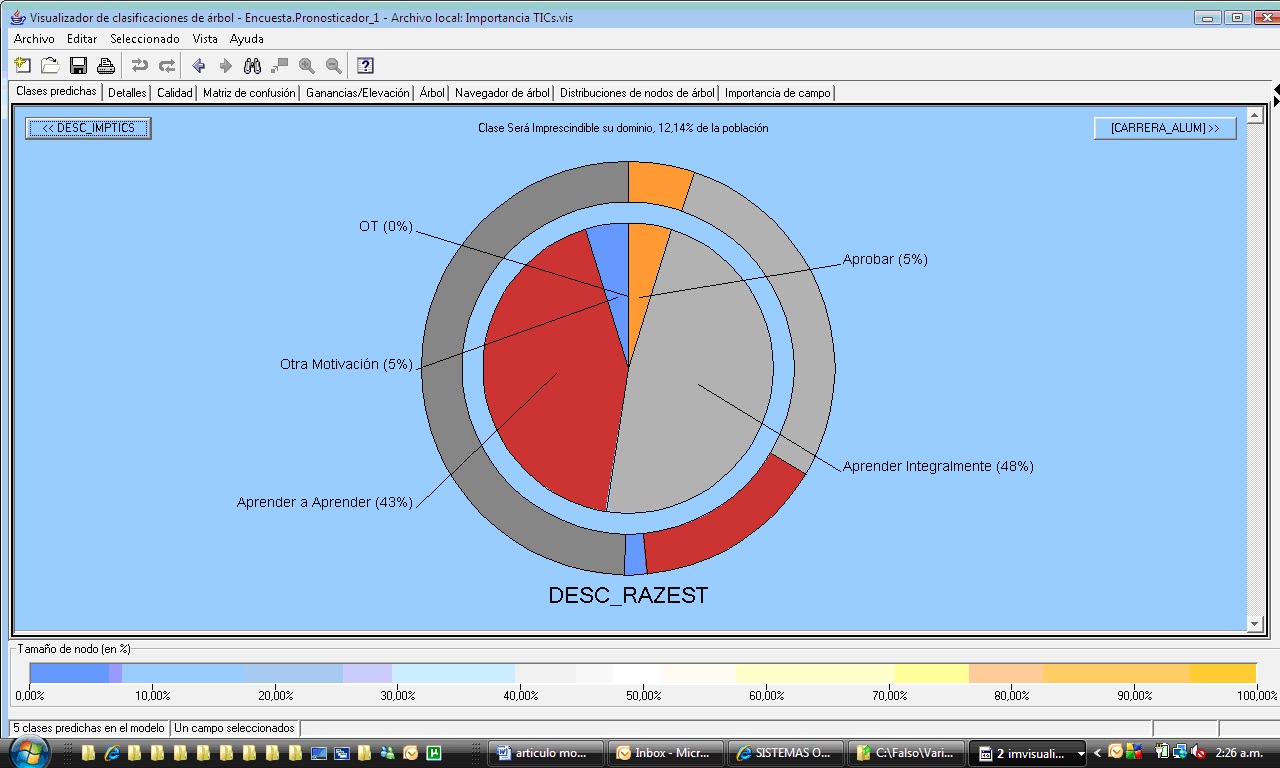
Task: Go to next field CARRERA_ALUM button
Action: pos(1165,128)
